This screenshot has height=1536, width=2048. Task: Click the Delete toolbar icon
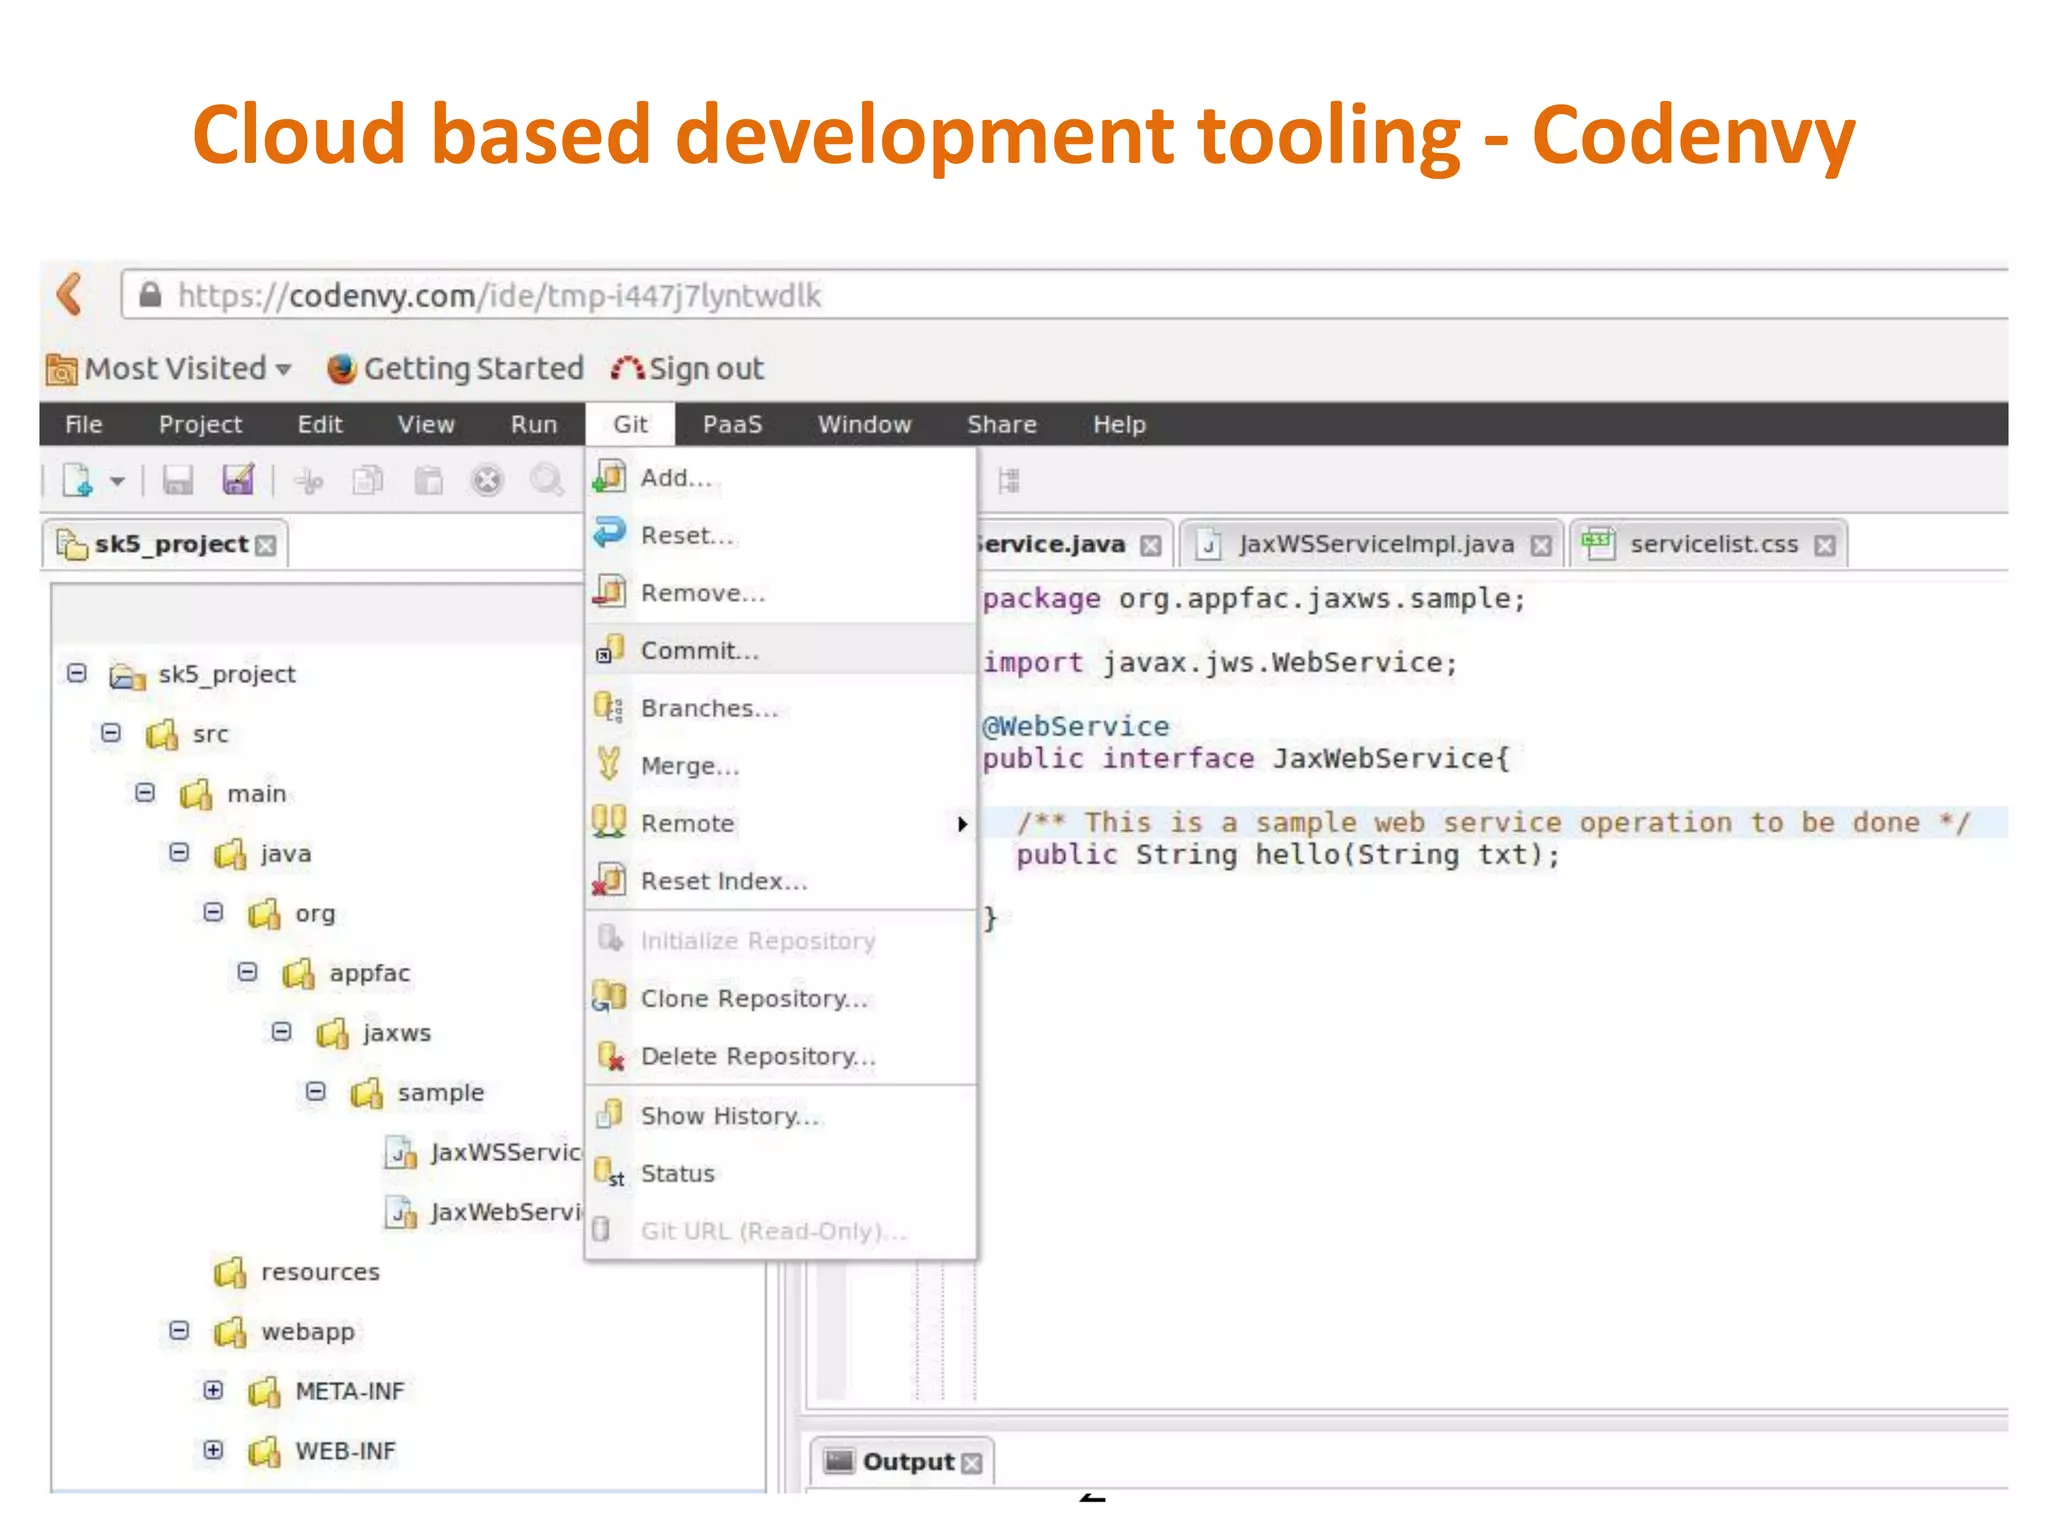pyautogui.click(x=487, y=481)
